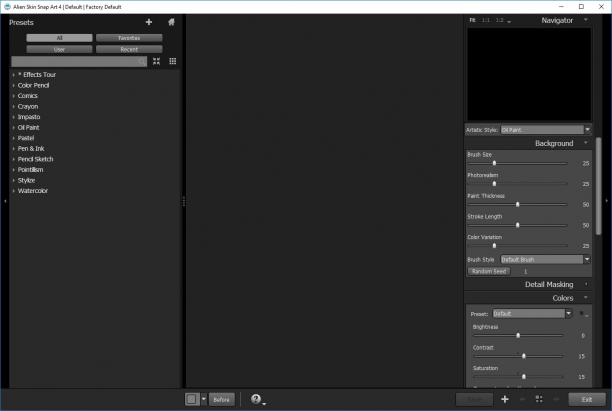Expand the Effects Tour group
This screenshot has height=411, width=612.
[13, 75]
